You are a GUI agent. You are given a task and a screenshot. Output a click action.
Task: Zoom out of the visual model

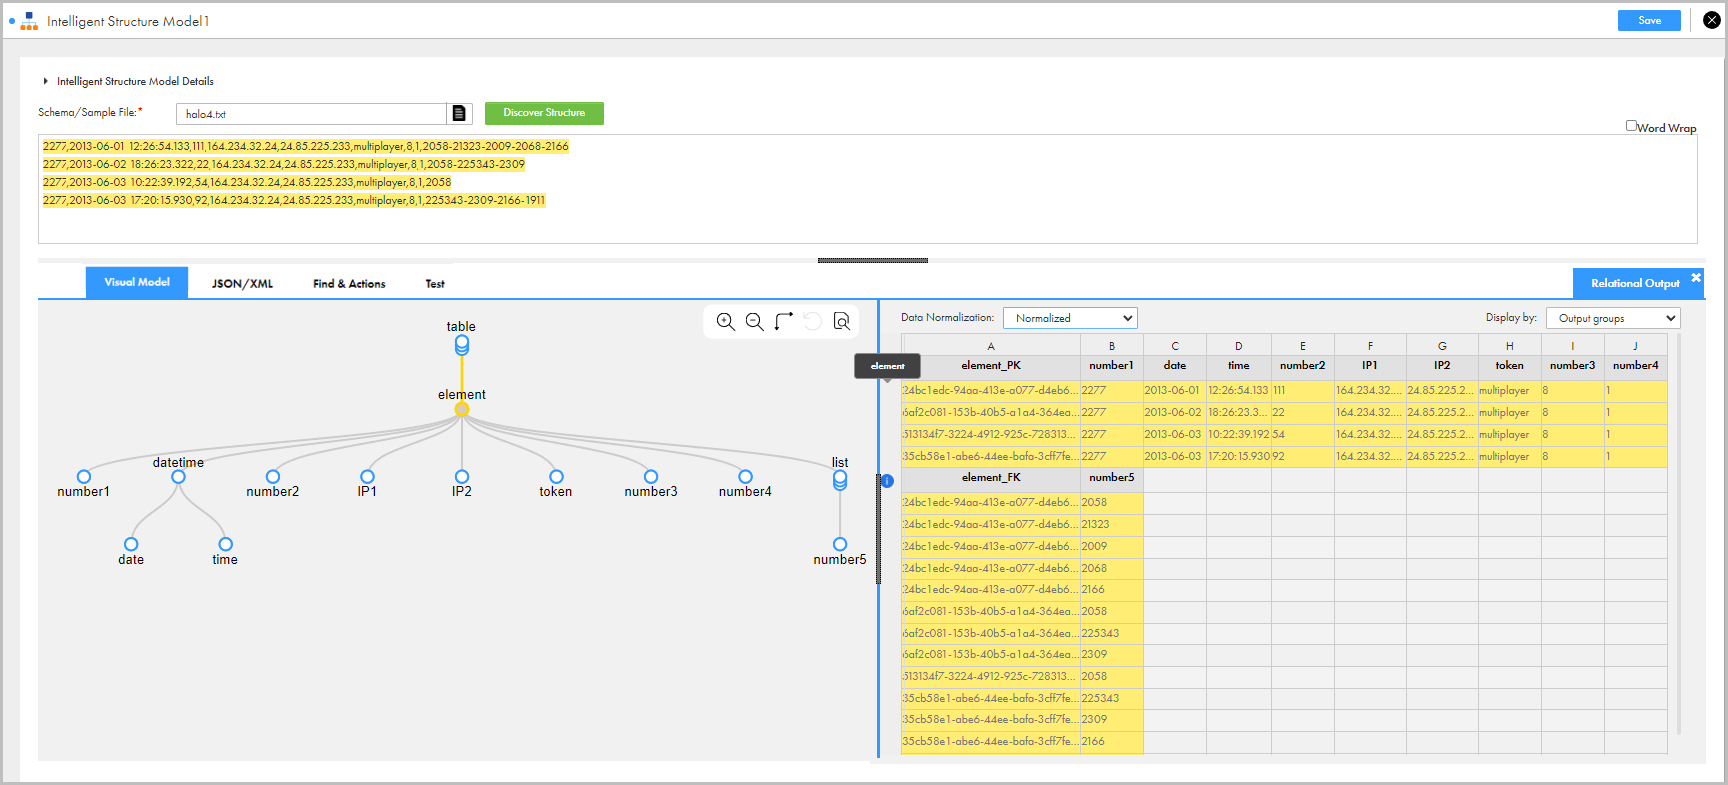click(x=755, y=321)
